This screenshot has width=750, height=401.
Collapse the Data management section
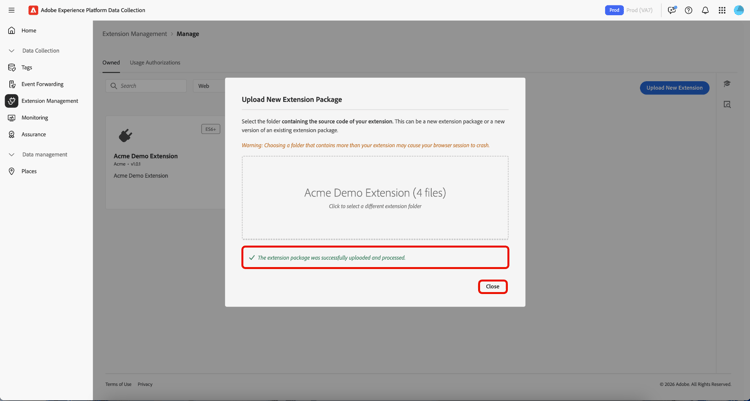[x=11, y=155]
